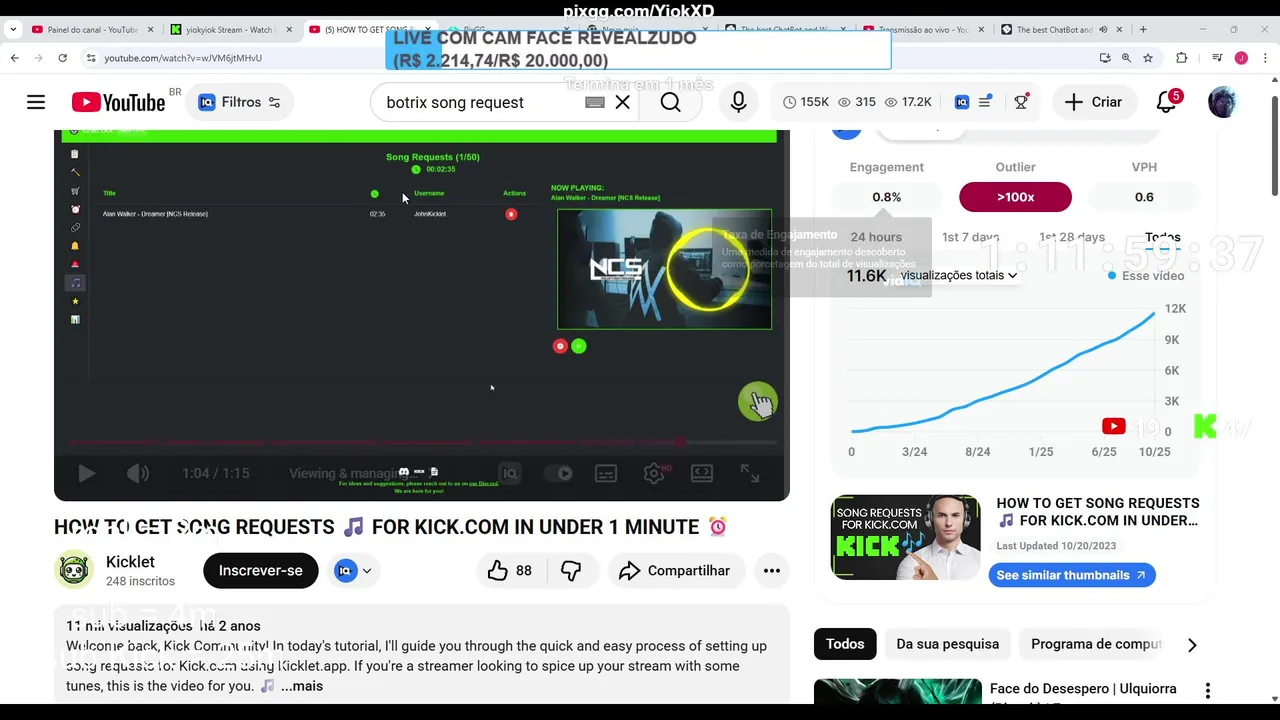
Task: Clear the search box text
Action: (622, 102)
